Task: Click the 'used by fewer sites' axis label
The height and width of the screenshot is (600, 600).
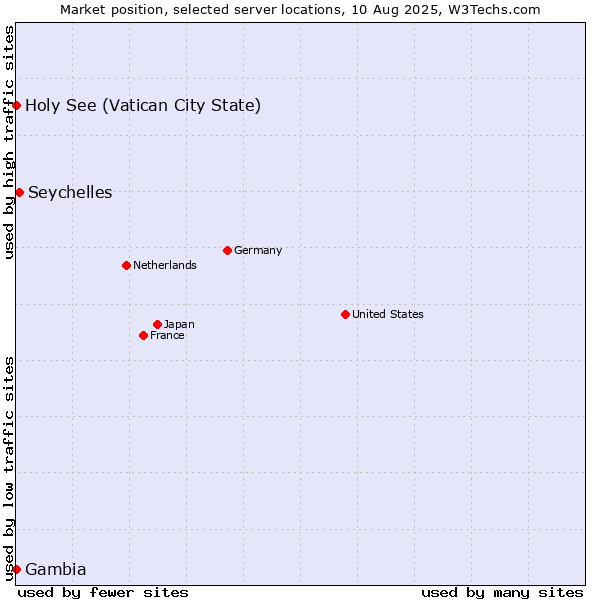Action: (x=103, y=593)
